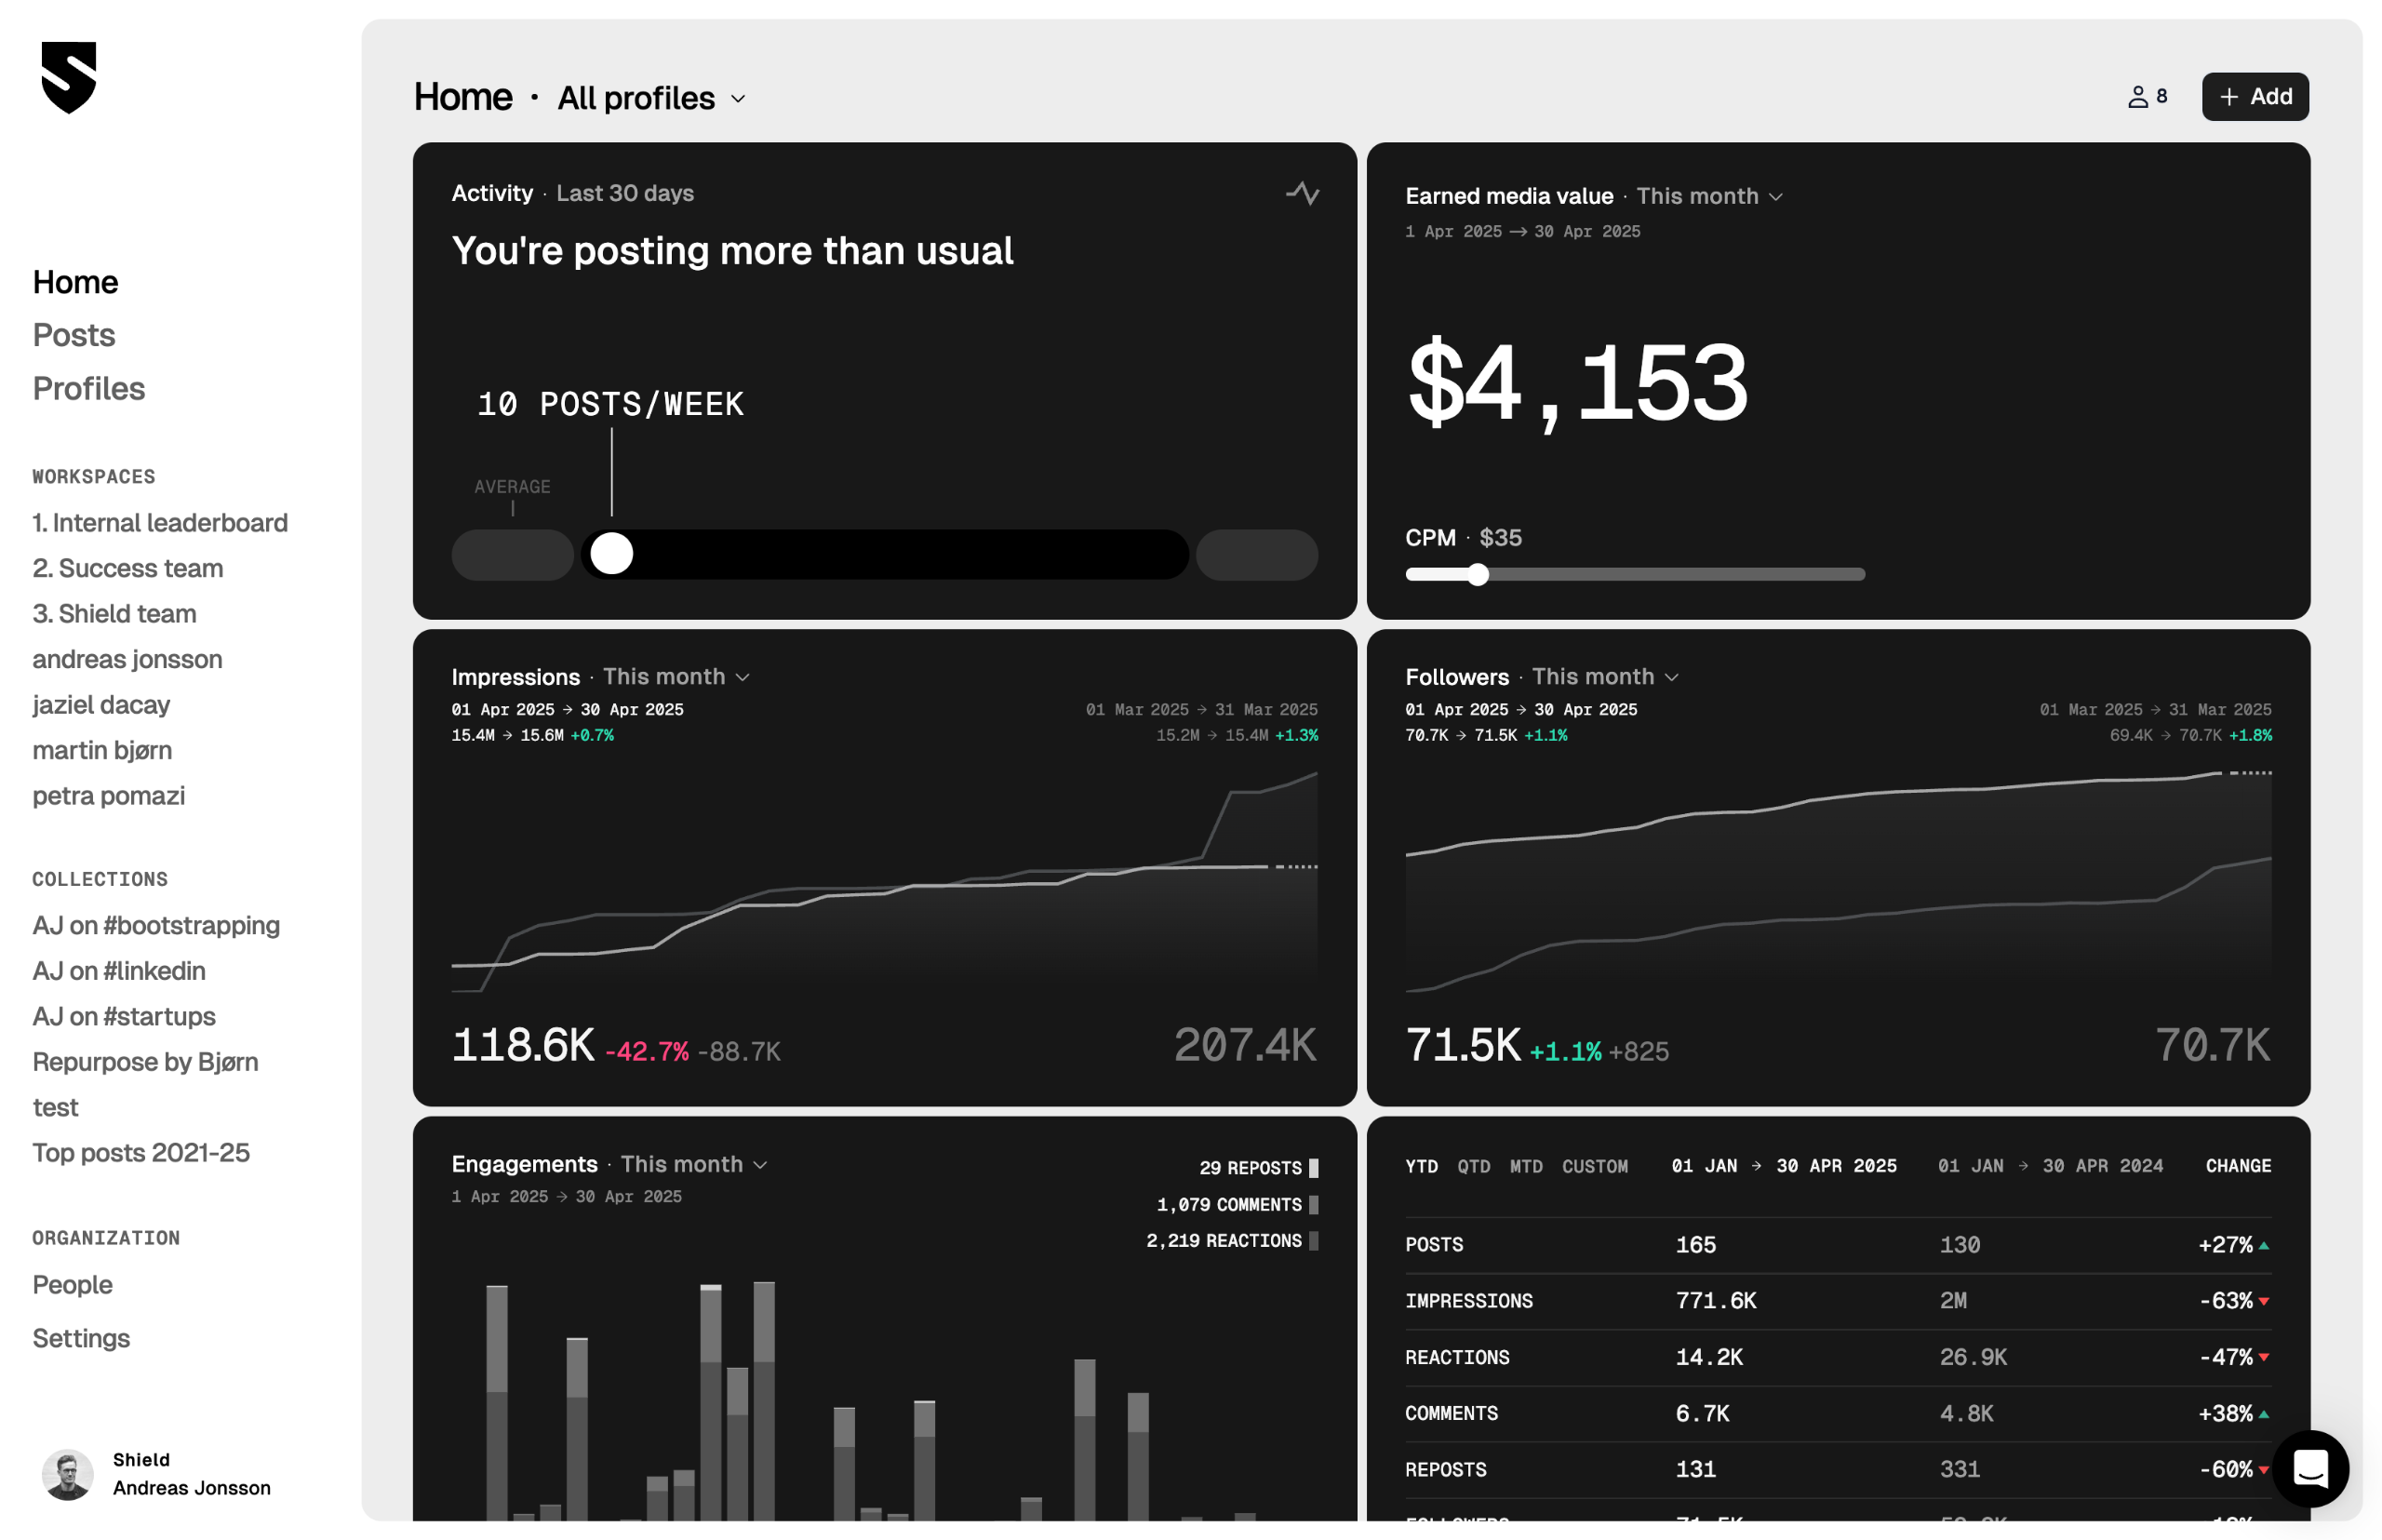2382x1540 pixels.
Task: Go to Posts in sidebar
Action: (x=74, y=335)
